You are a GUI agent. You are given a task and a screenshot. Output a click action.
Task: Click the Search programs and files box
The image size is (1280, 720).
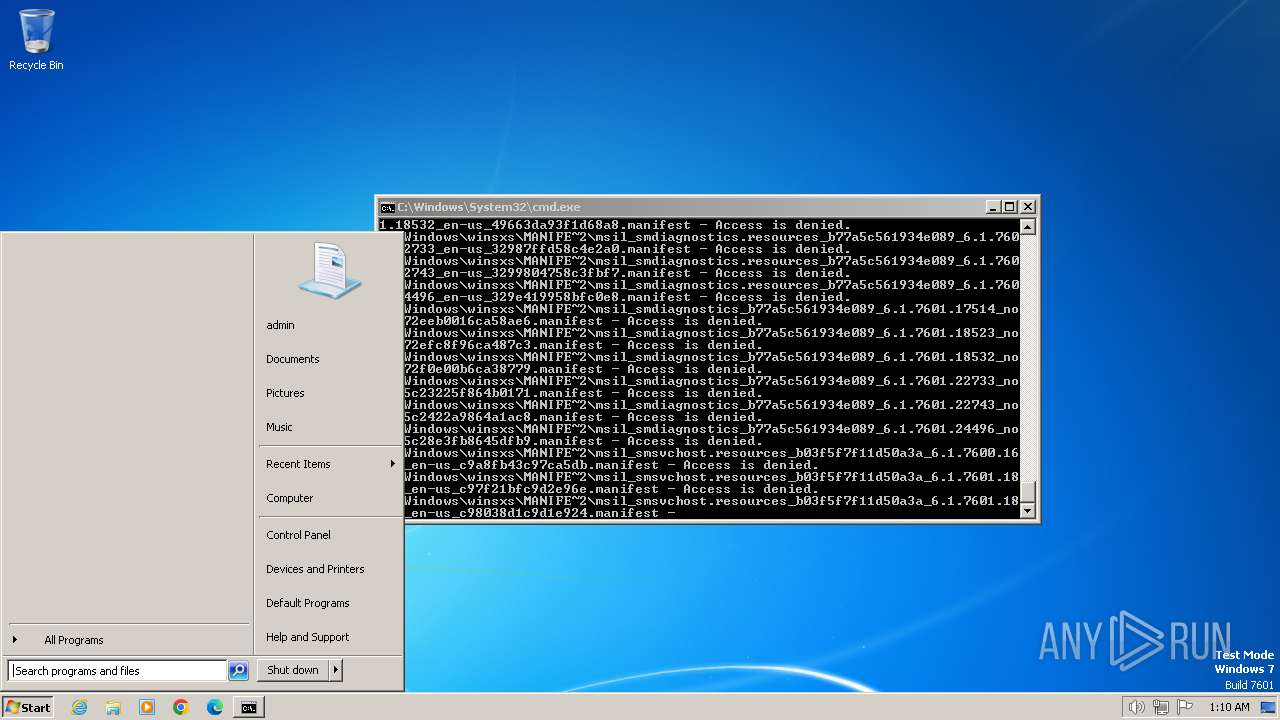coord(117,671)
